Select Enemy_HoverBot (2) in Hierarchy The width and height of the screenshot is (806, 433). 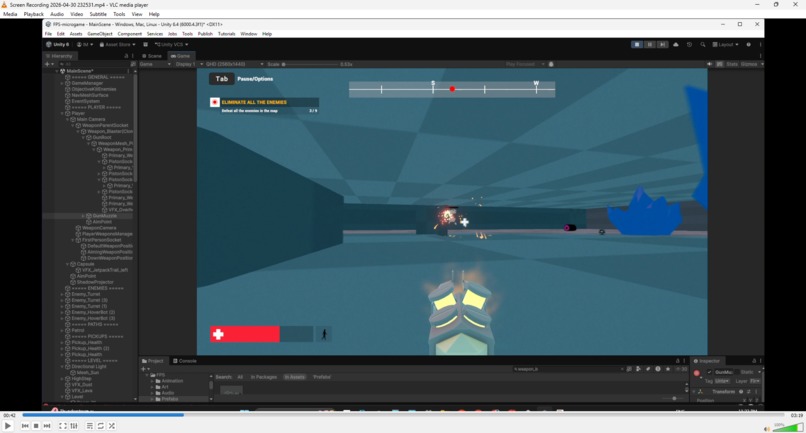point(93,312)
